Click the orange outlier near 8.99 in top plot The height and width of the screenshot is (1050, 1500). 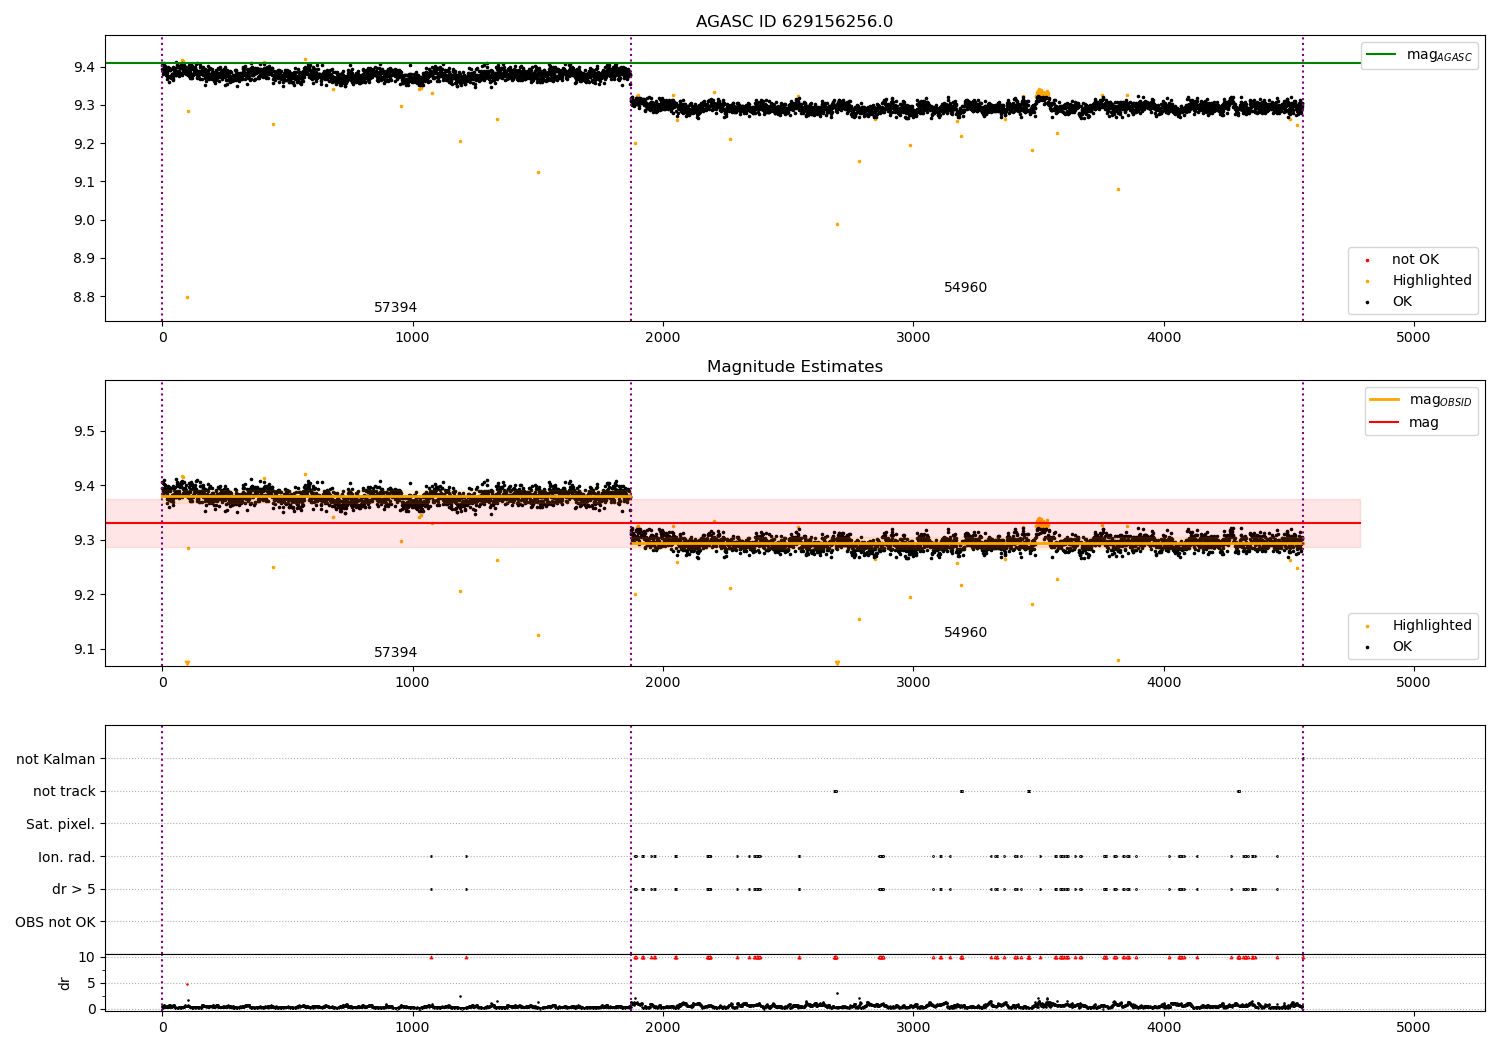837,224
